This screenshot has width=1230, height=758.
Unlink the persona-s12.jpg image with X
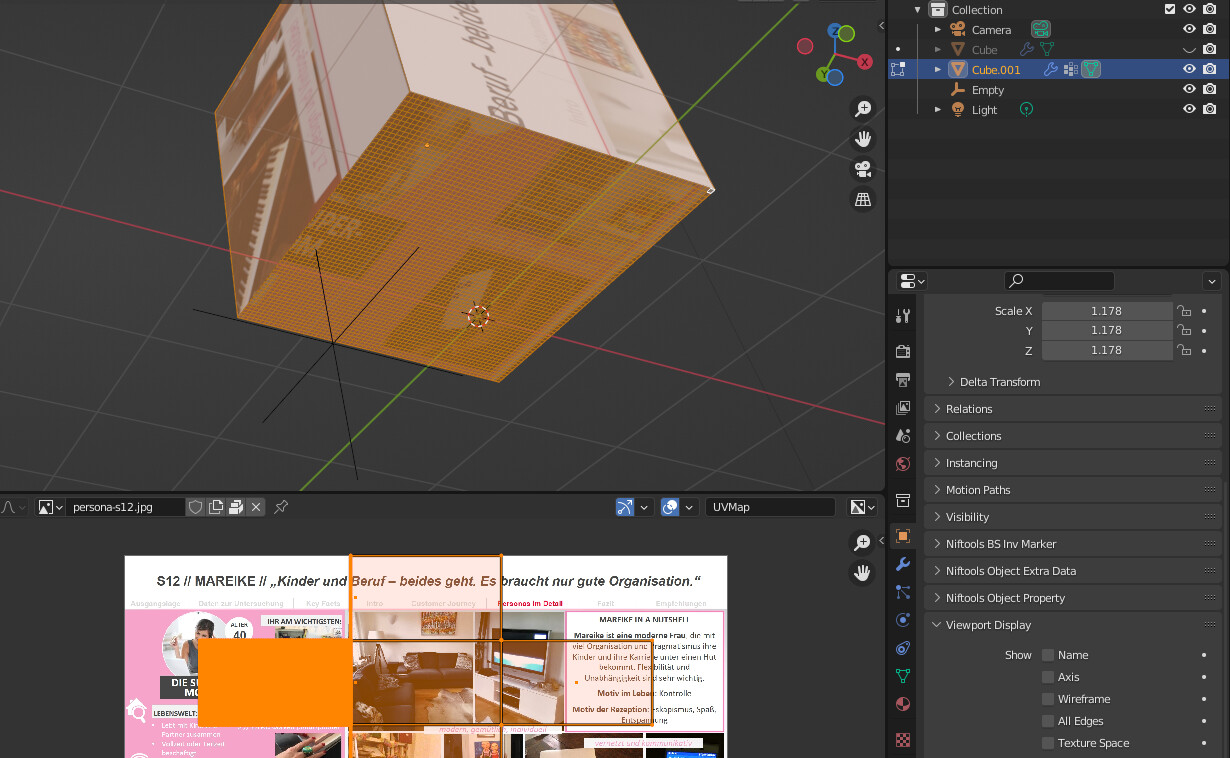pos(256,507)
